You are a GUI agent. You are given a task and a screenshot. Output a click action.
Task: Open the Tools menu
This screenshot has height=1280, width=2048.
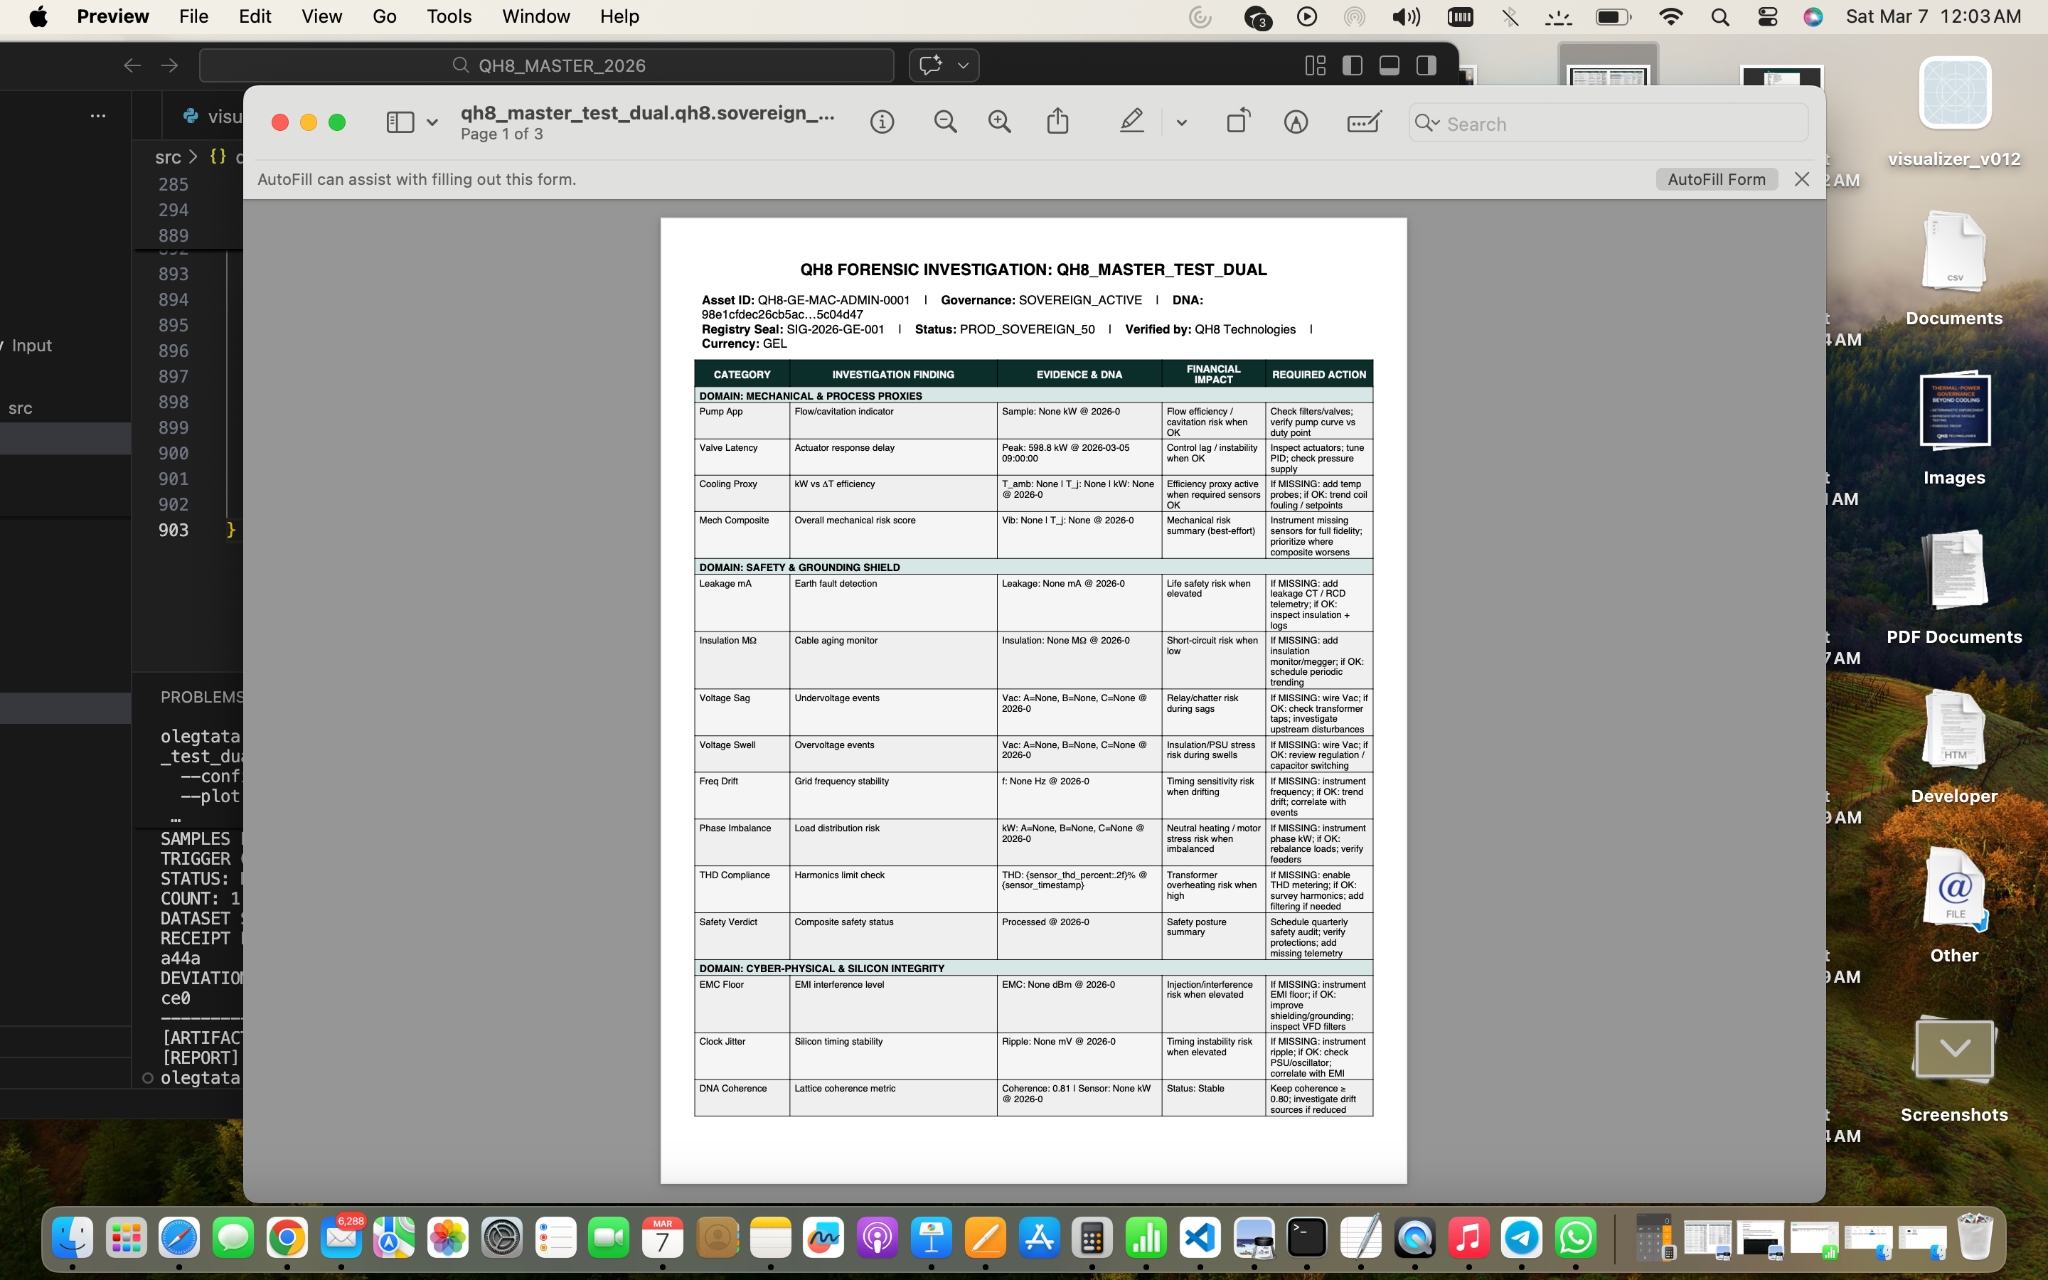(x=448, y=16)
